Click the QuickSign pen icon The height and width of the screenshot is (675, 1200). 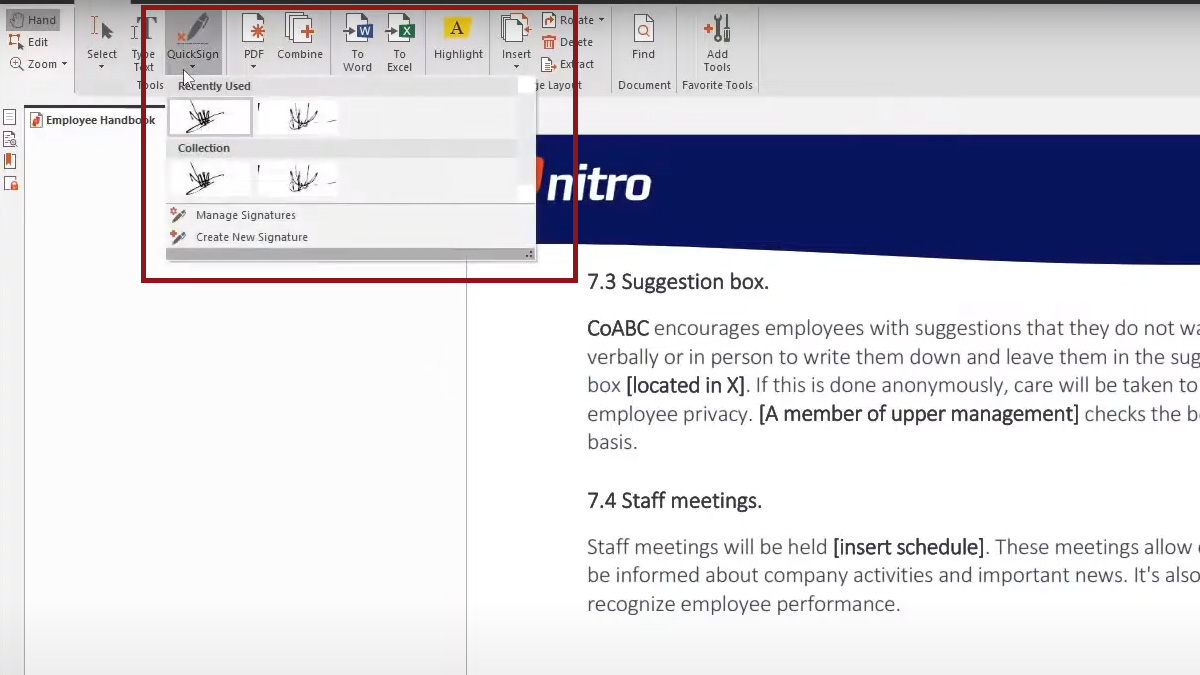(x=193, y=30)
